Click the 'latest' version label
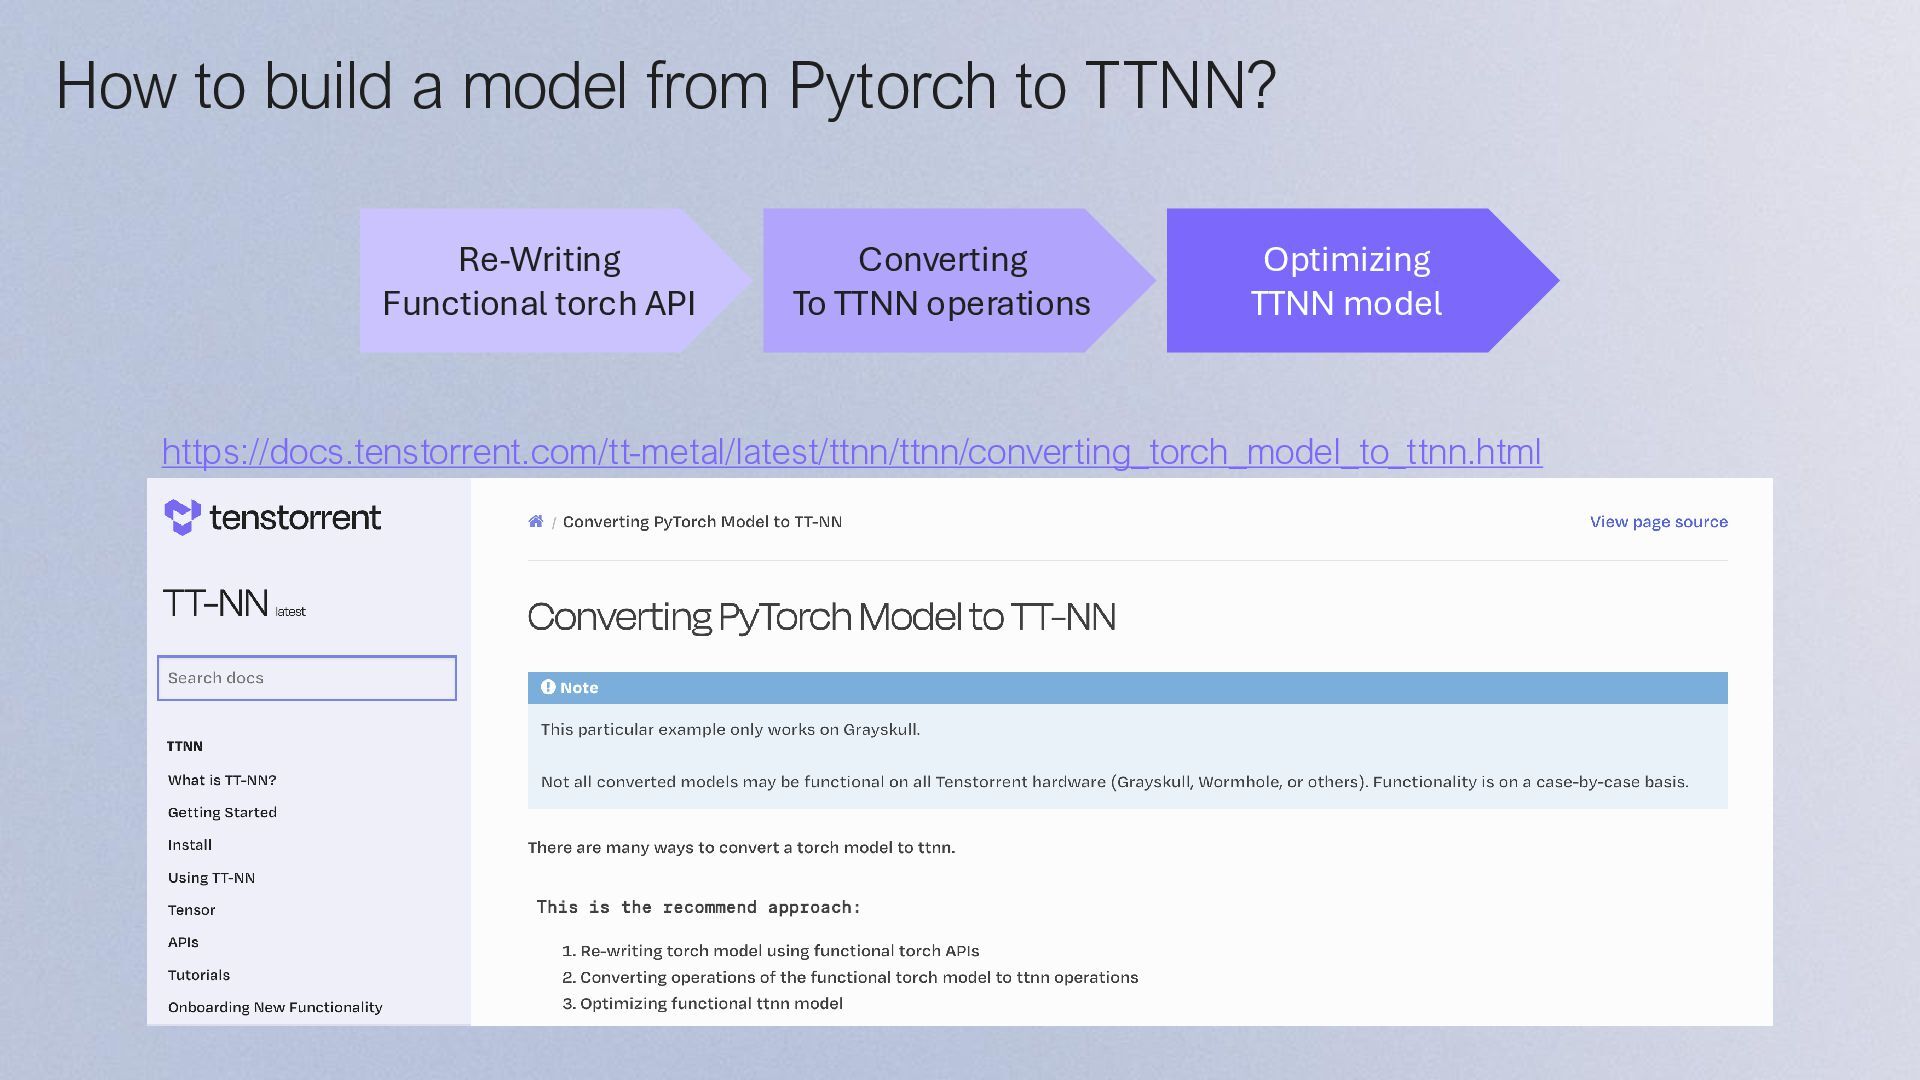Image resolution: width=1920 pixels, height=1080 pixels. point(290,611)
